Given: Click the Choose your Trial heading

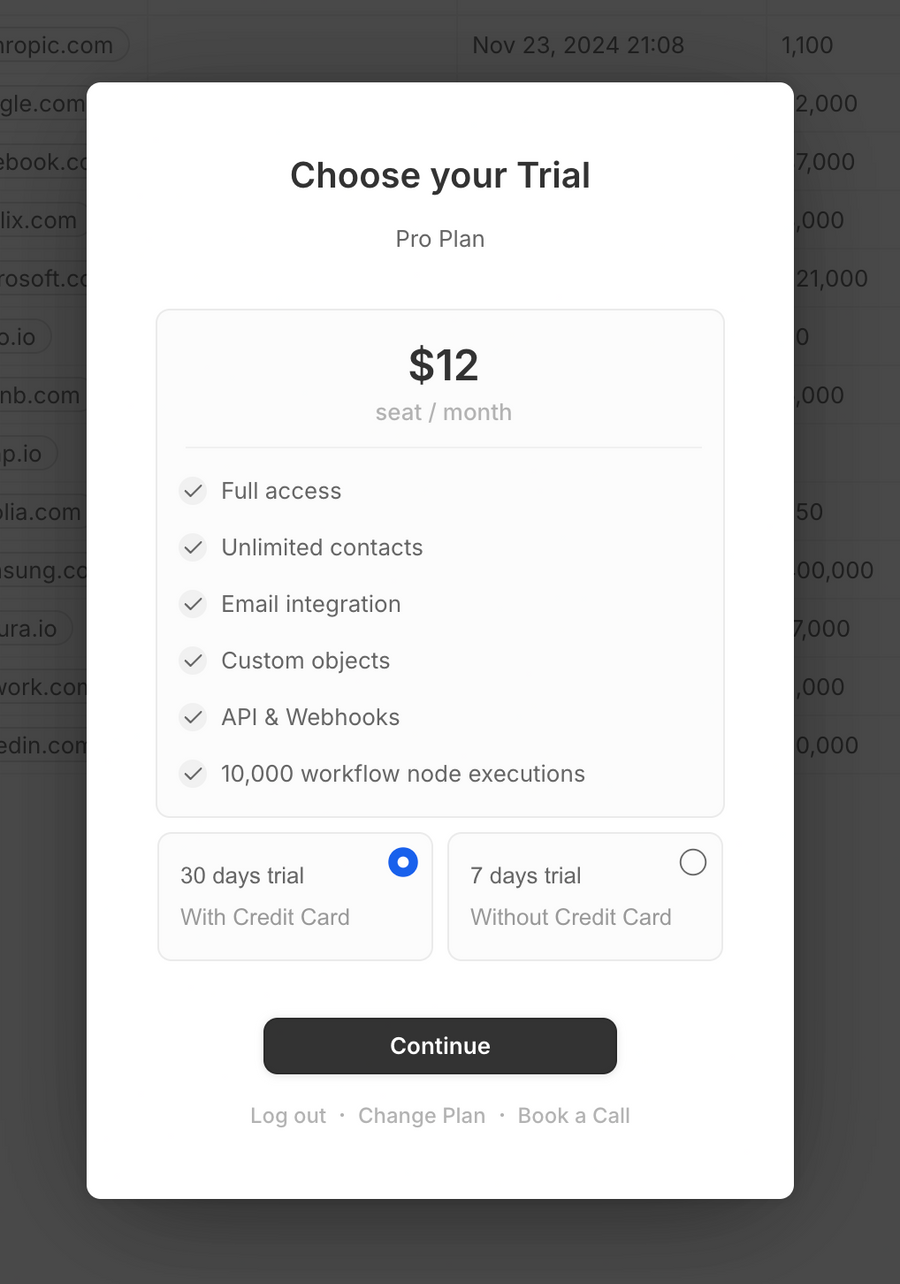Looking at the screenshot, I should point(440,175).
